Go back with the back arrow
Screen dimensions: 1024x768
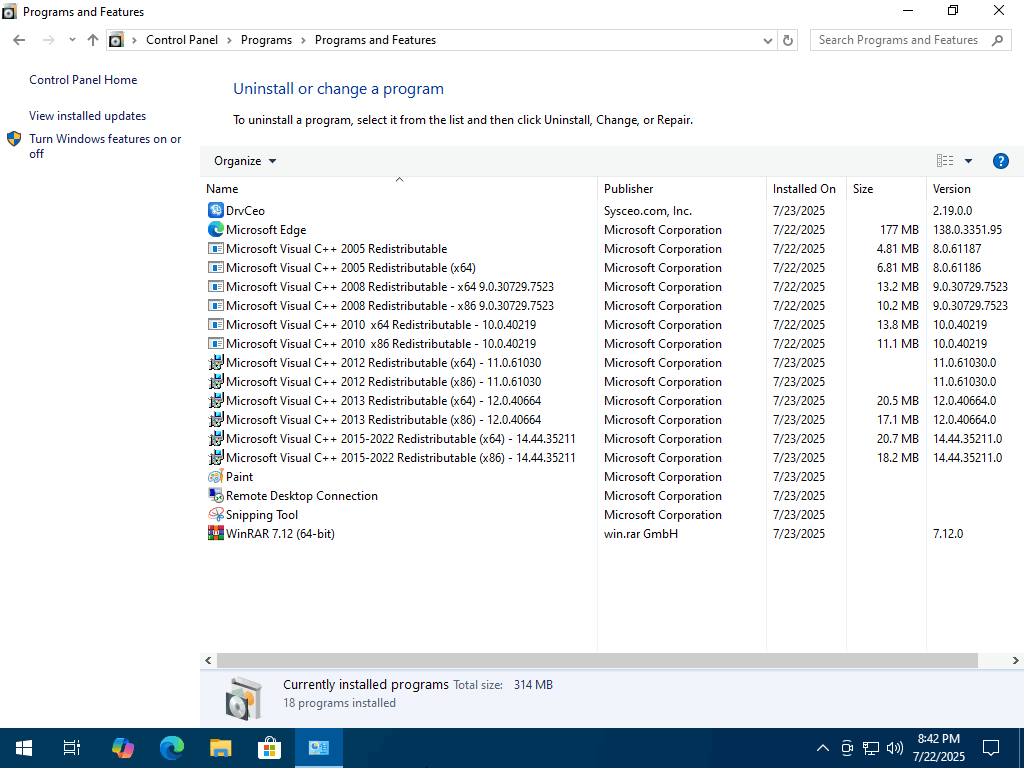(x=19, y=40)
